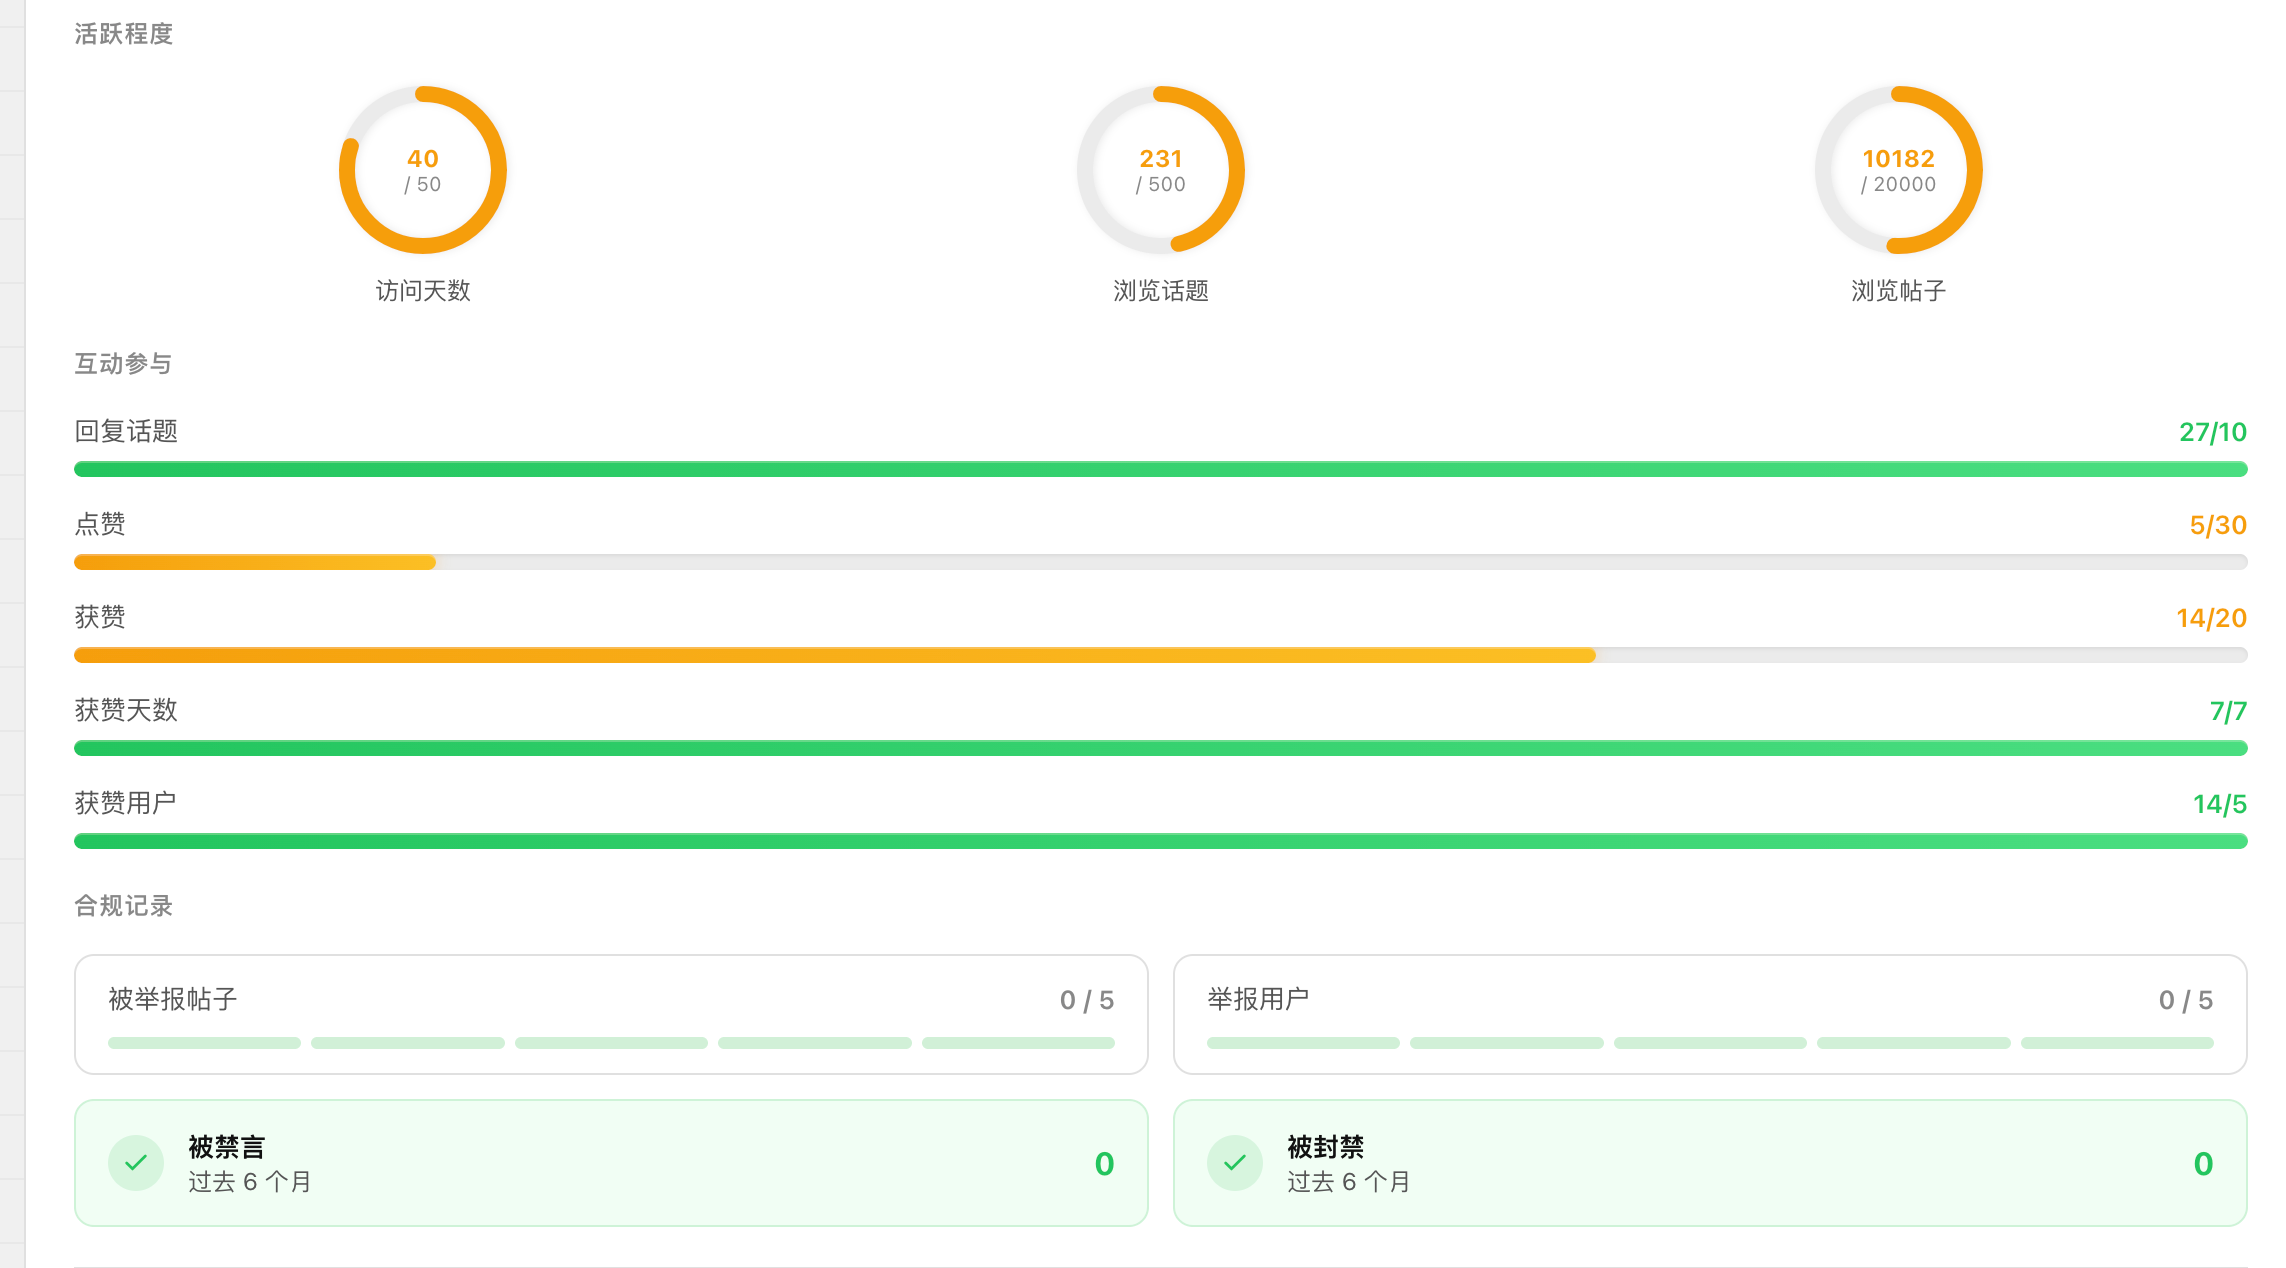Screen dimensions: 2286x1268
Task: Click the 被禁言 green checkmark icon
Action: click(136, 1163)
